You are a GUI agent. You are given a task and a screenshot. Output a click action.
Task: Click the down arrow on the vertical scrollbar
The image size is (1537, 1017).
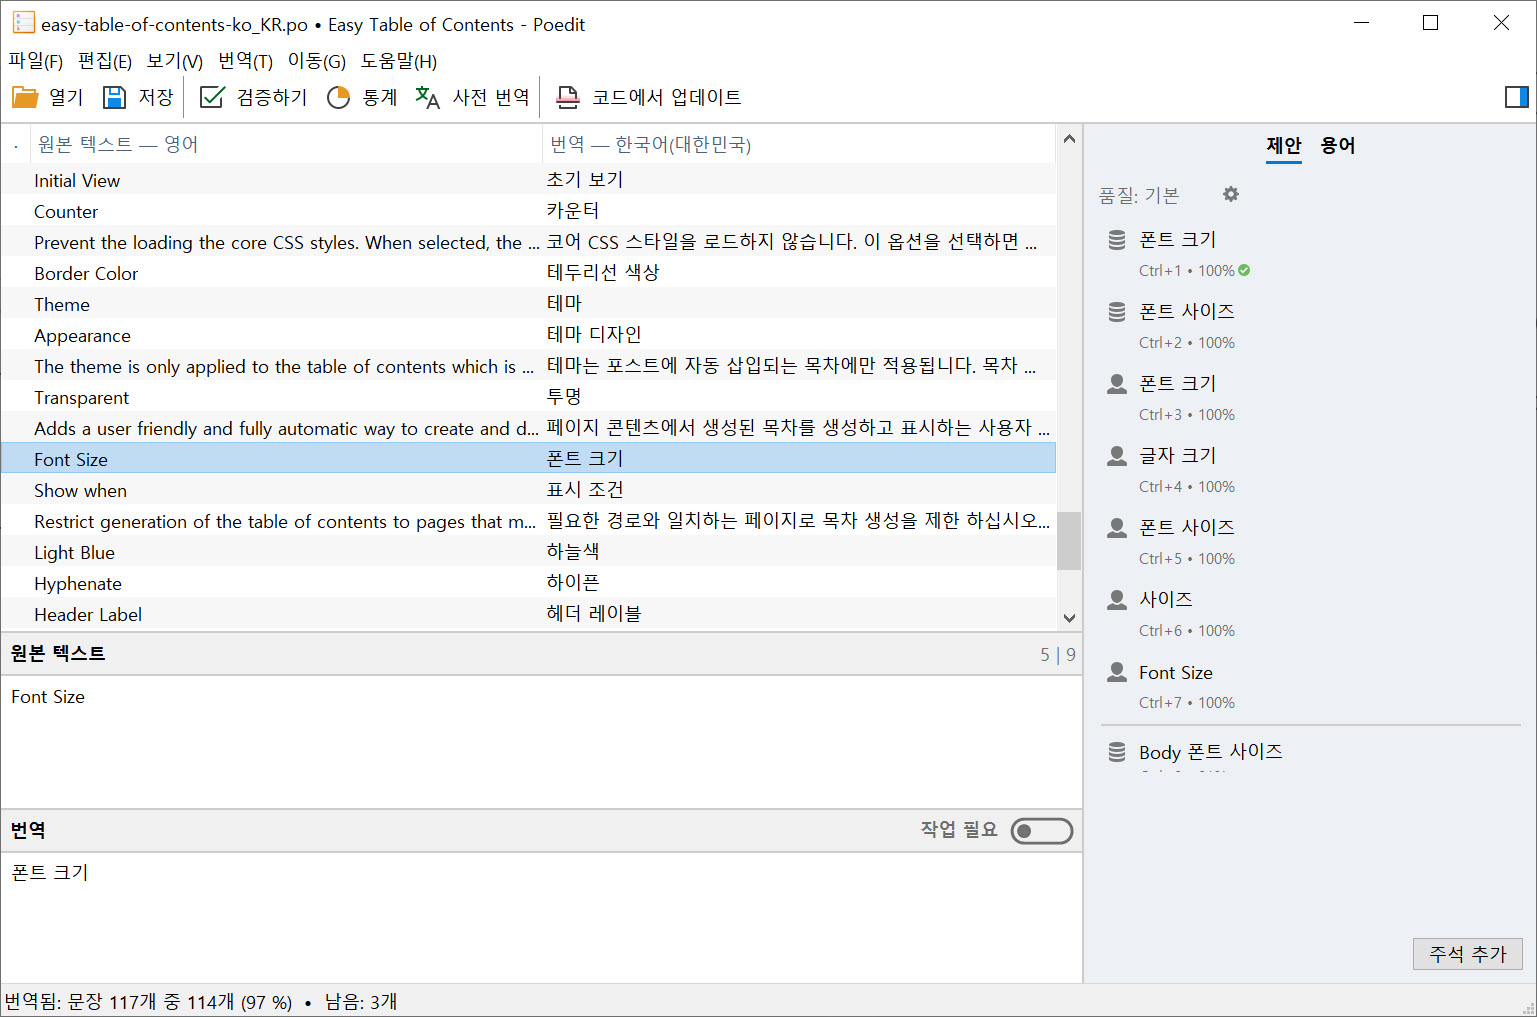(x=1068, y=617)
